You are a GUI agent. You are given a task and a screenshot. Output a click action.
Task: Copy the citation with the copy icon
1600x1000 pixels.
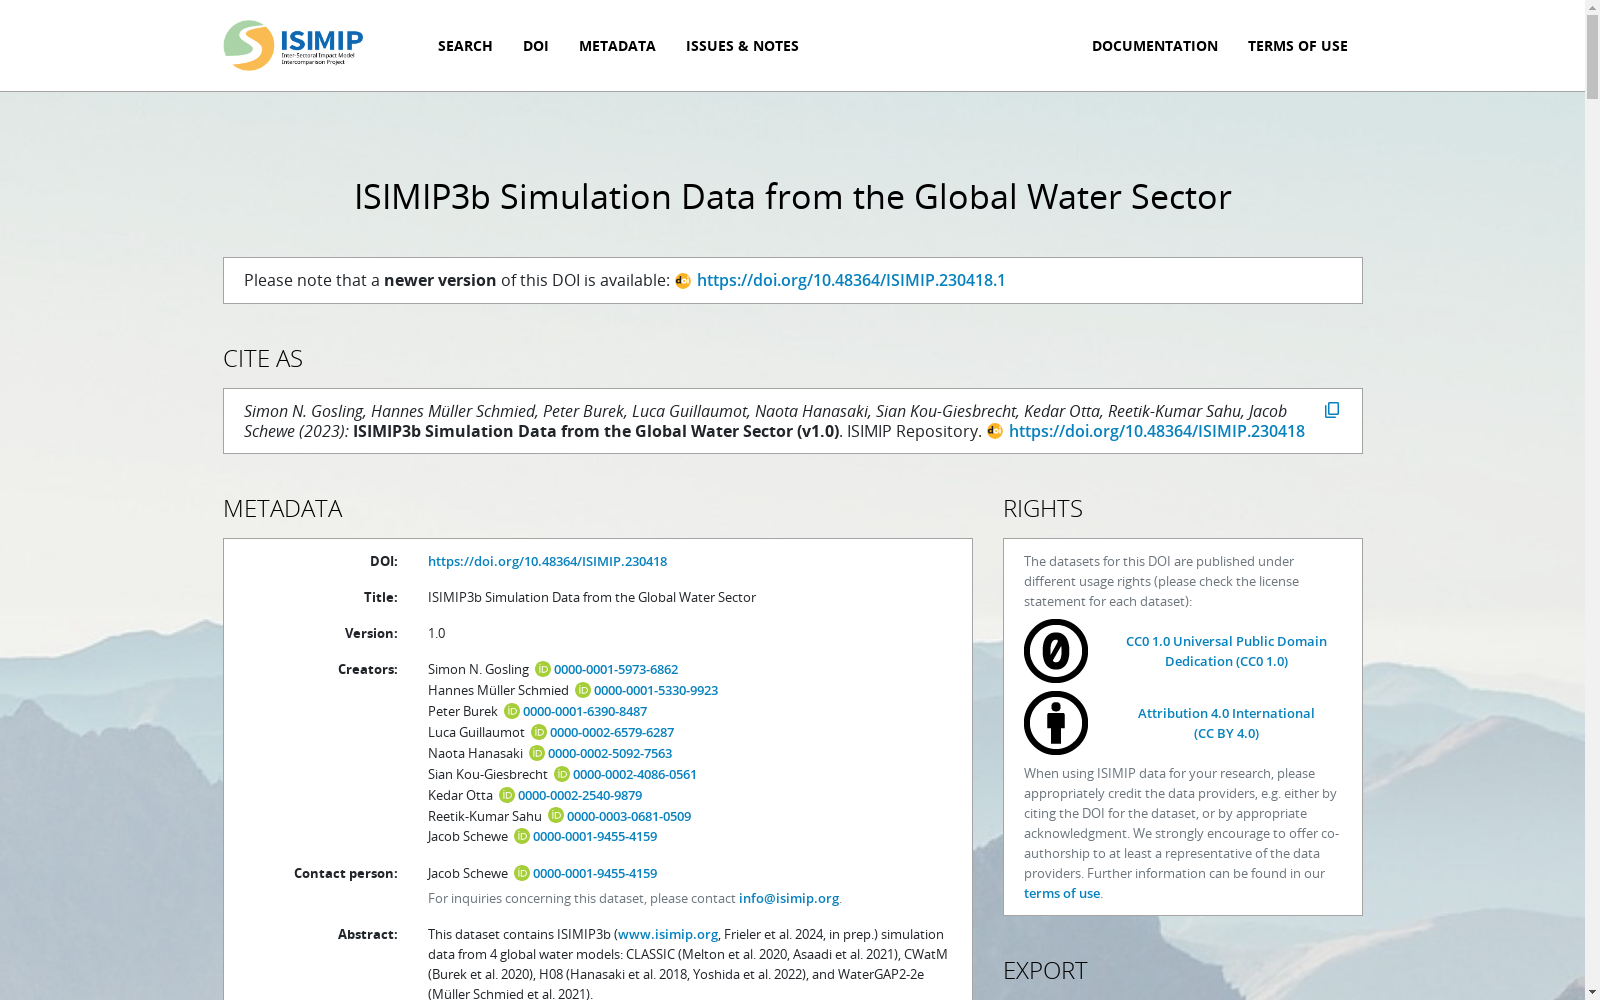click(1332, 410)
